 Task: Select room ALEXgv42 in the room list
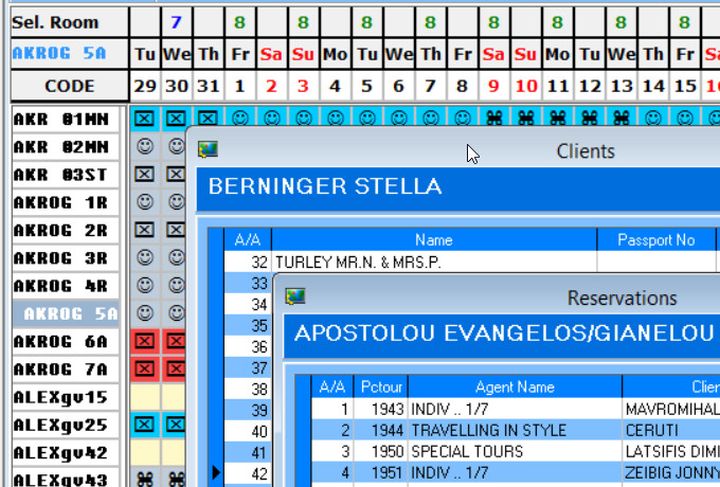(65, 453)
